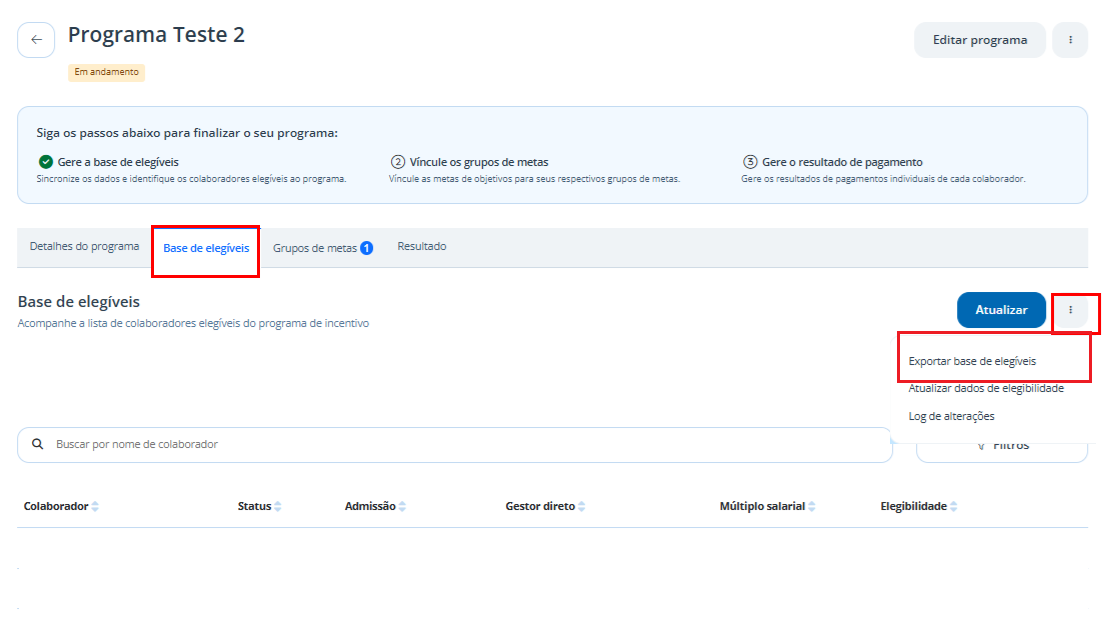Sort by Gestor direto column arrows
Viewport: 1115px width, 642px height.
[582, 506]
